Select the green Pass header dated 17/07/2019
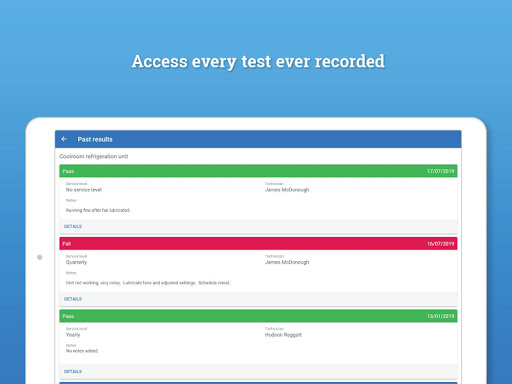 click(x=258, y=171)
